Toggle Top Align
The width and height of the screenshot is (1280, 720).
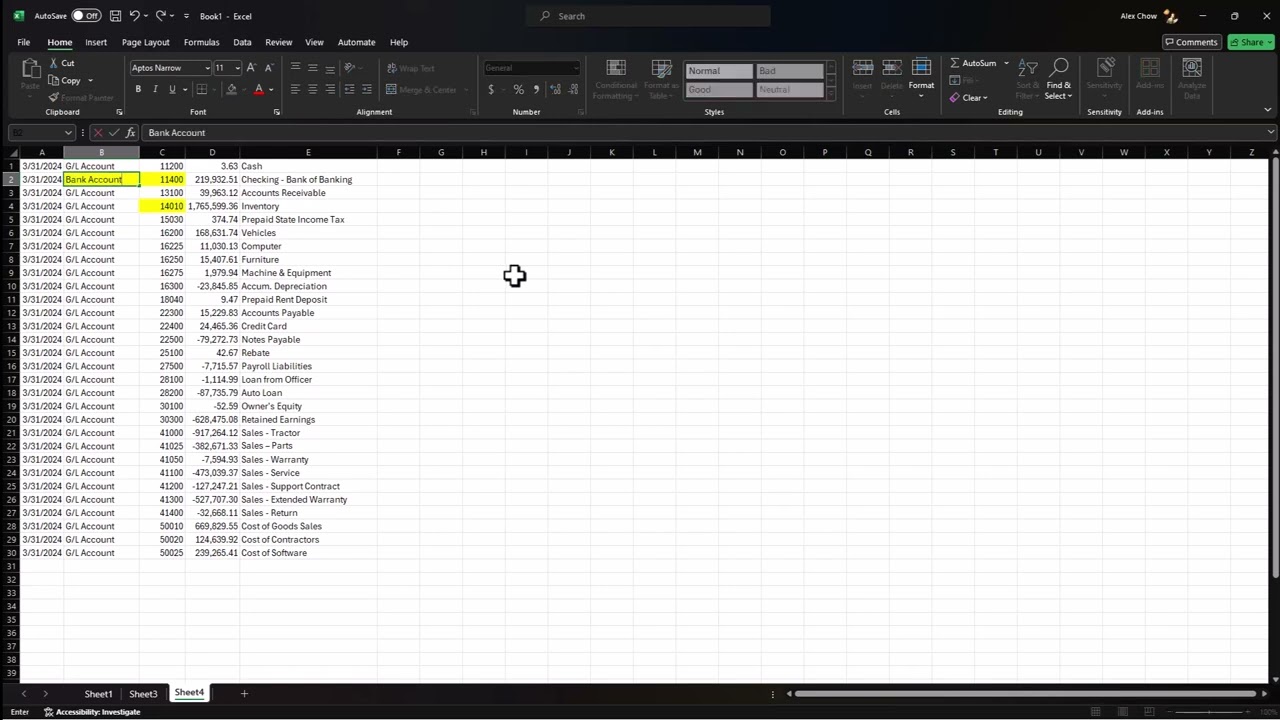pyautogui.click(x=295, y=68)
